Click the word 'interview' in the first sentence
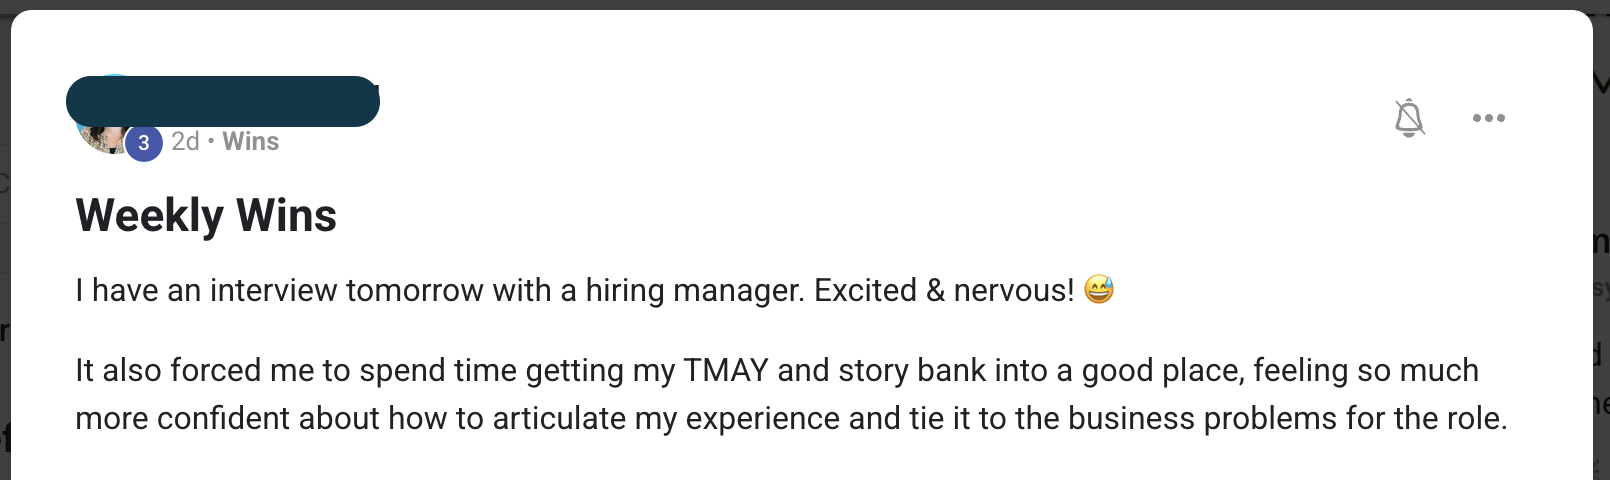 [273, 291]
